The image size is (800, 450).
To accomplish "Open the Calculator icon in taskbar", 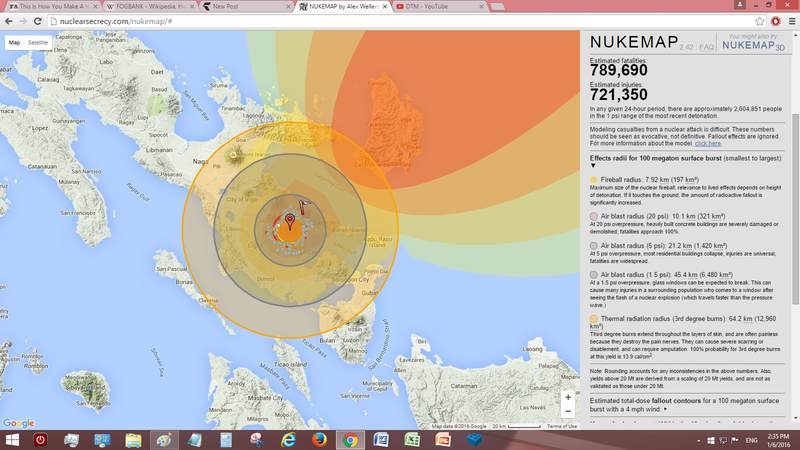I will coord(226,440).
